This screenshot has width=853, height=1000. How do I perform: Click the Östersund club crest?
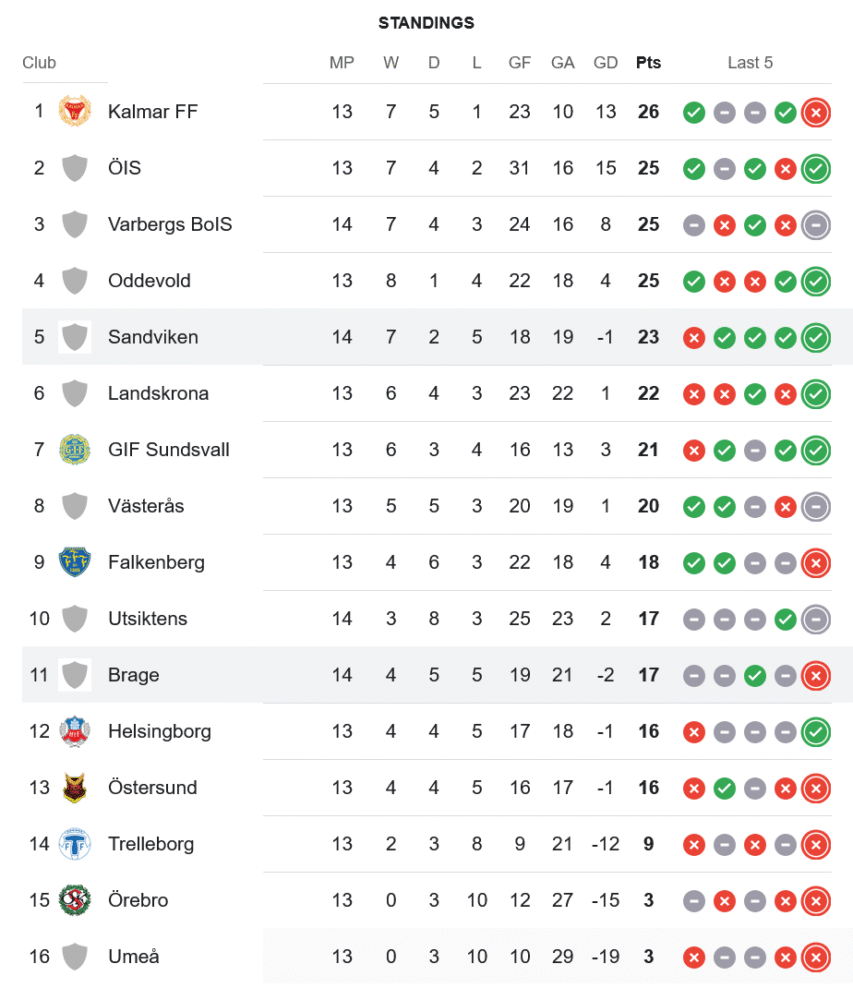click(74, 787)
